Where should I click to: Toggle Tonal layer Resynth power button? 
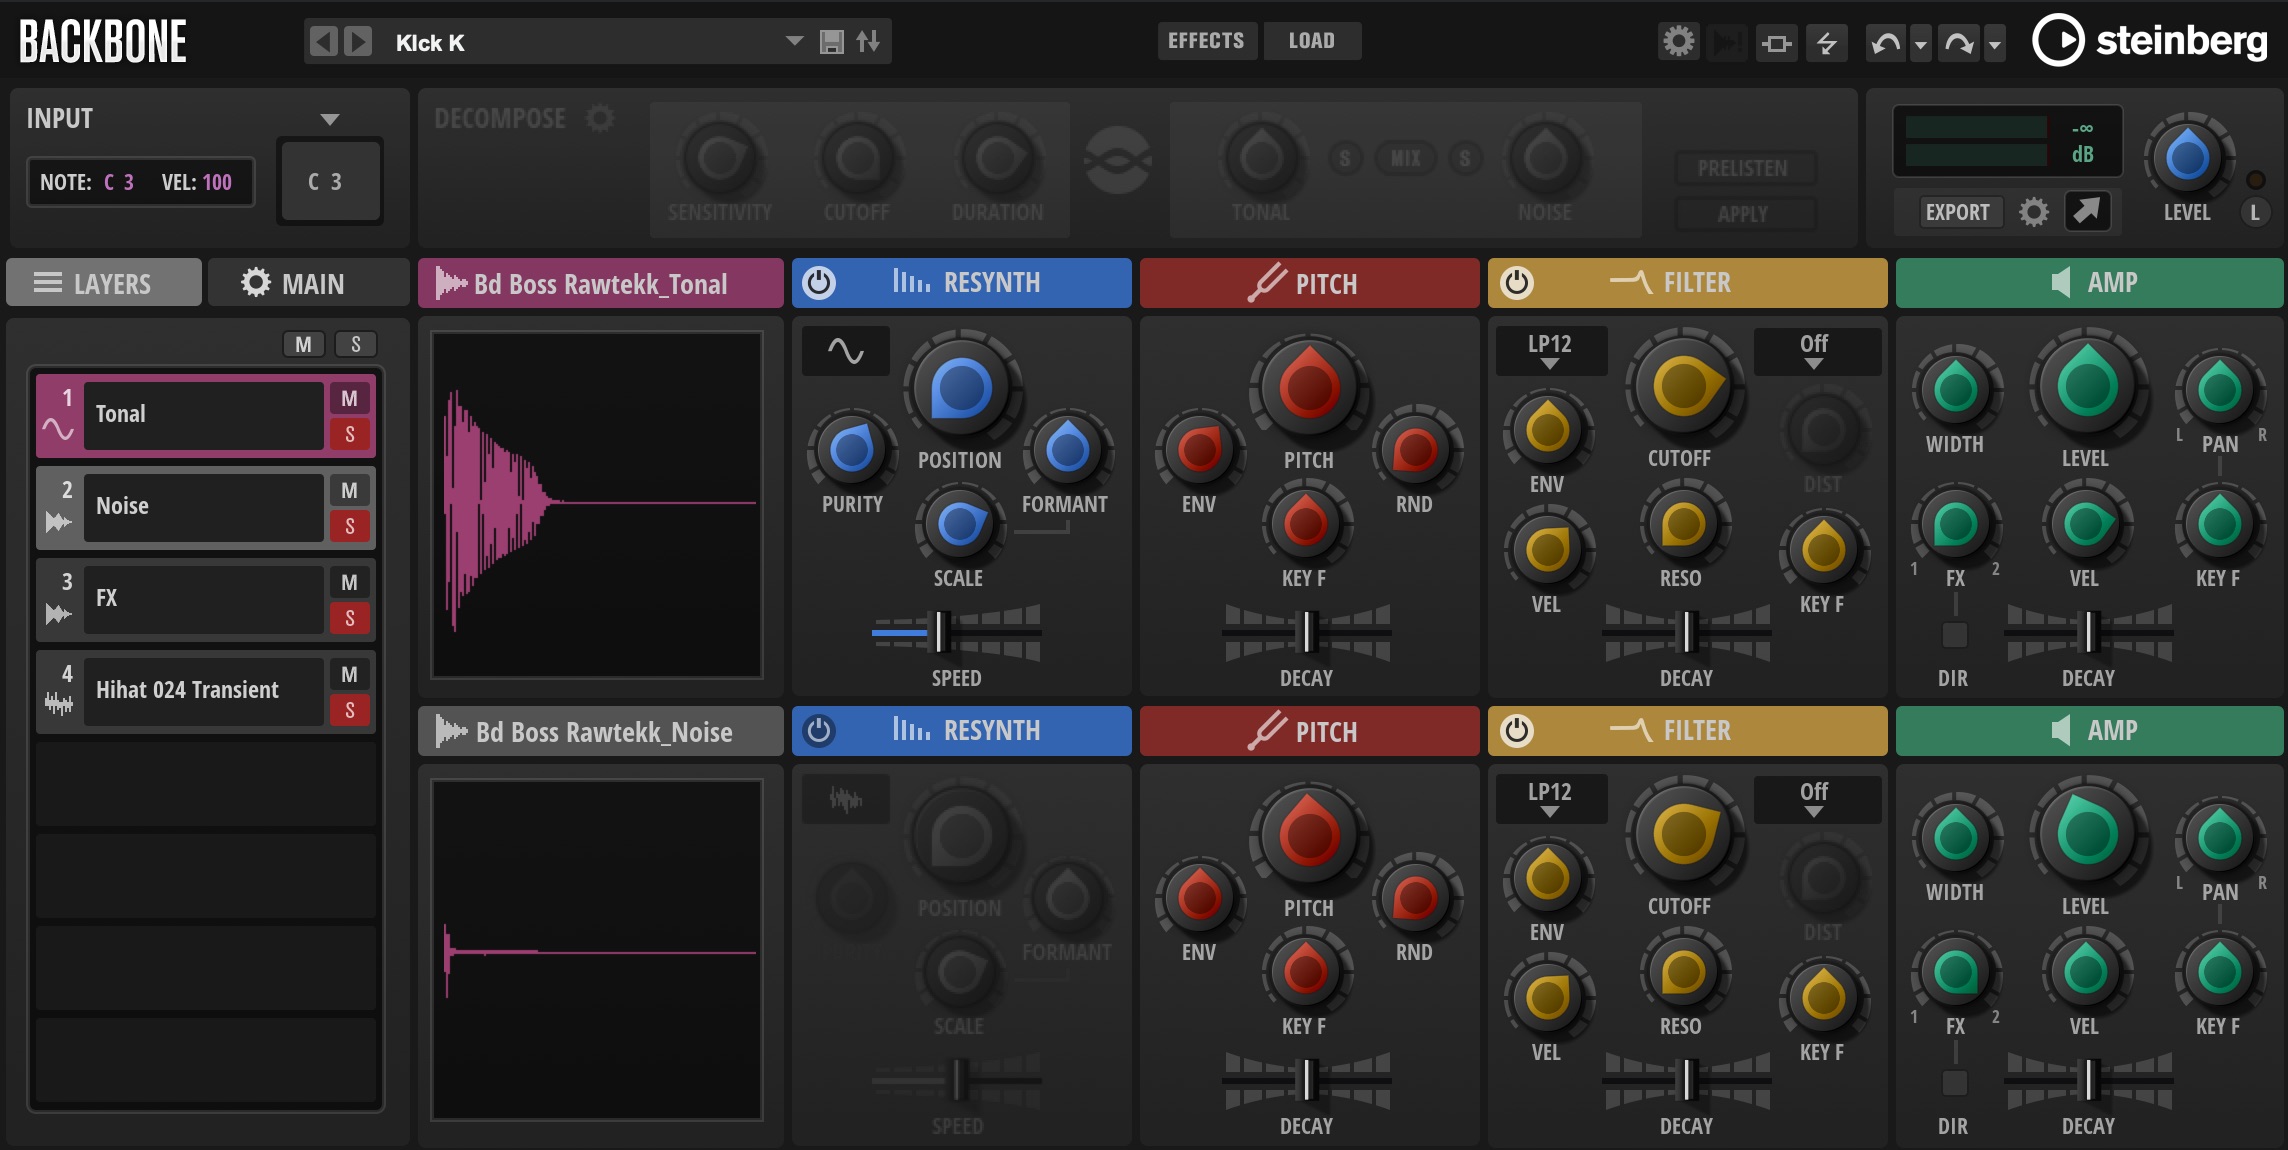[x=819, y=283]
